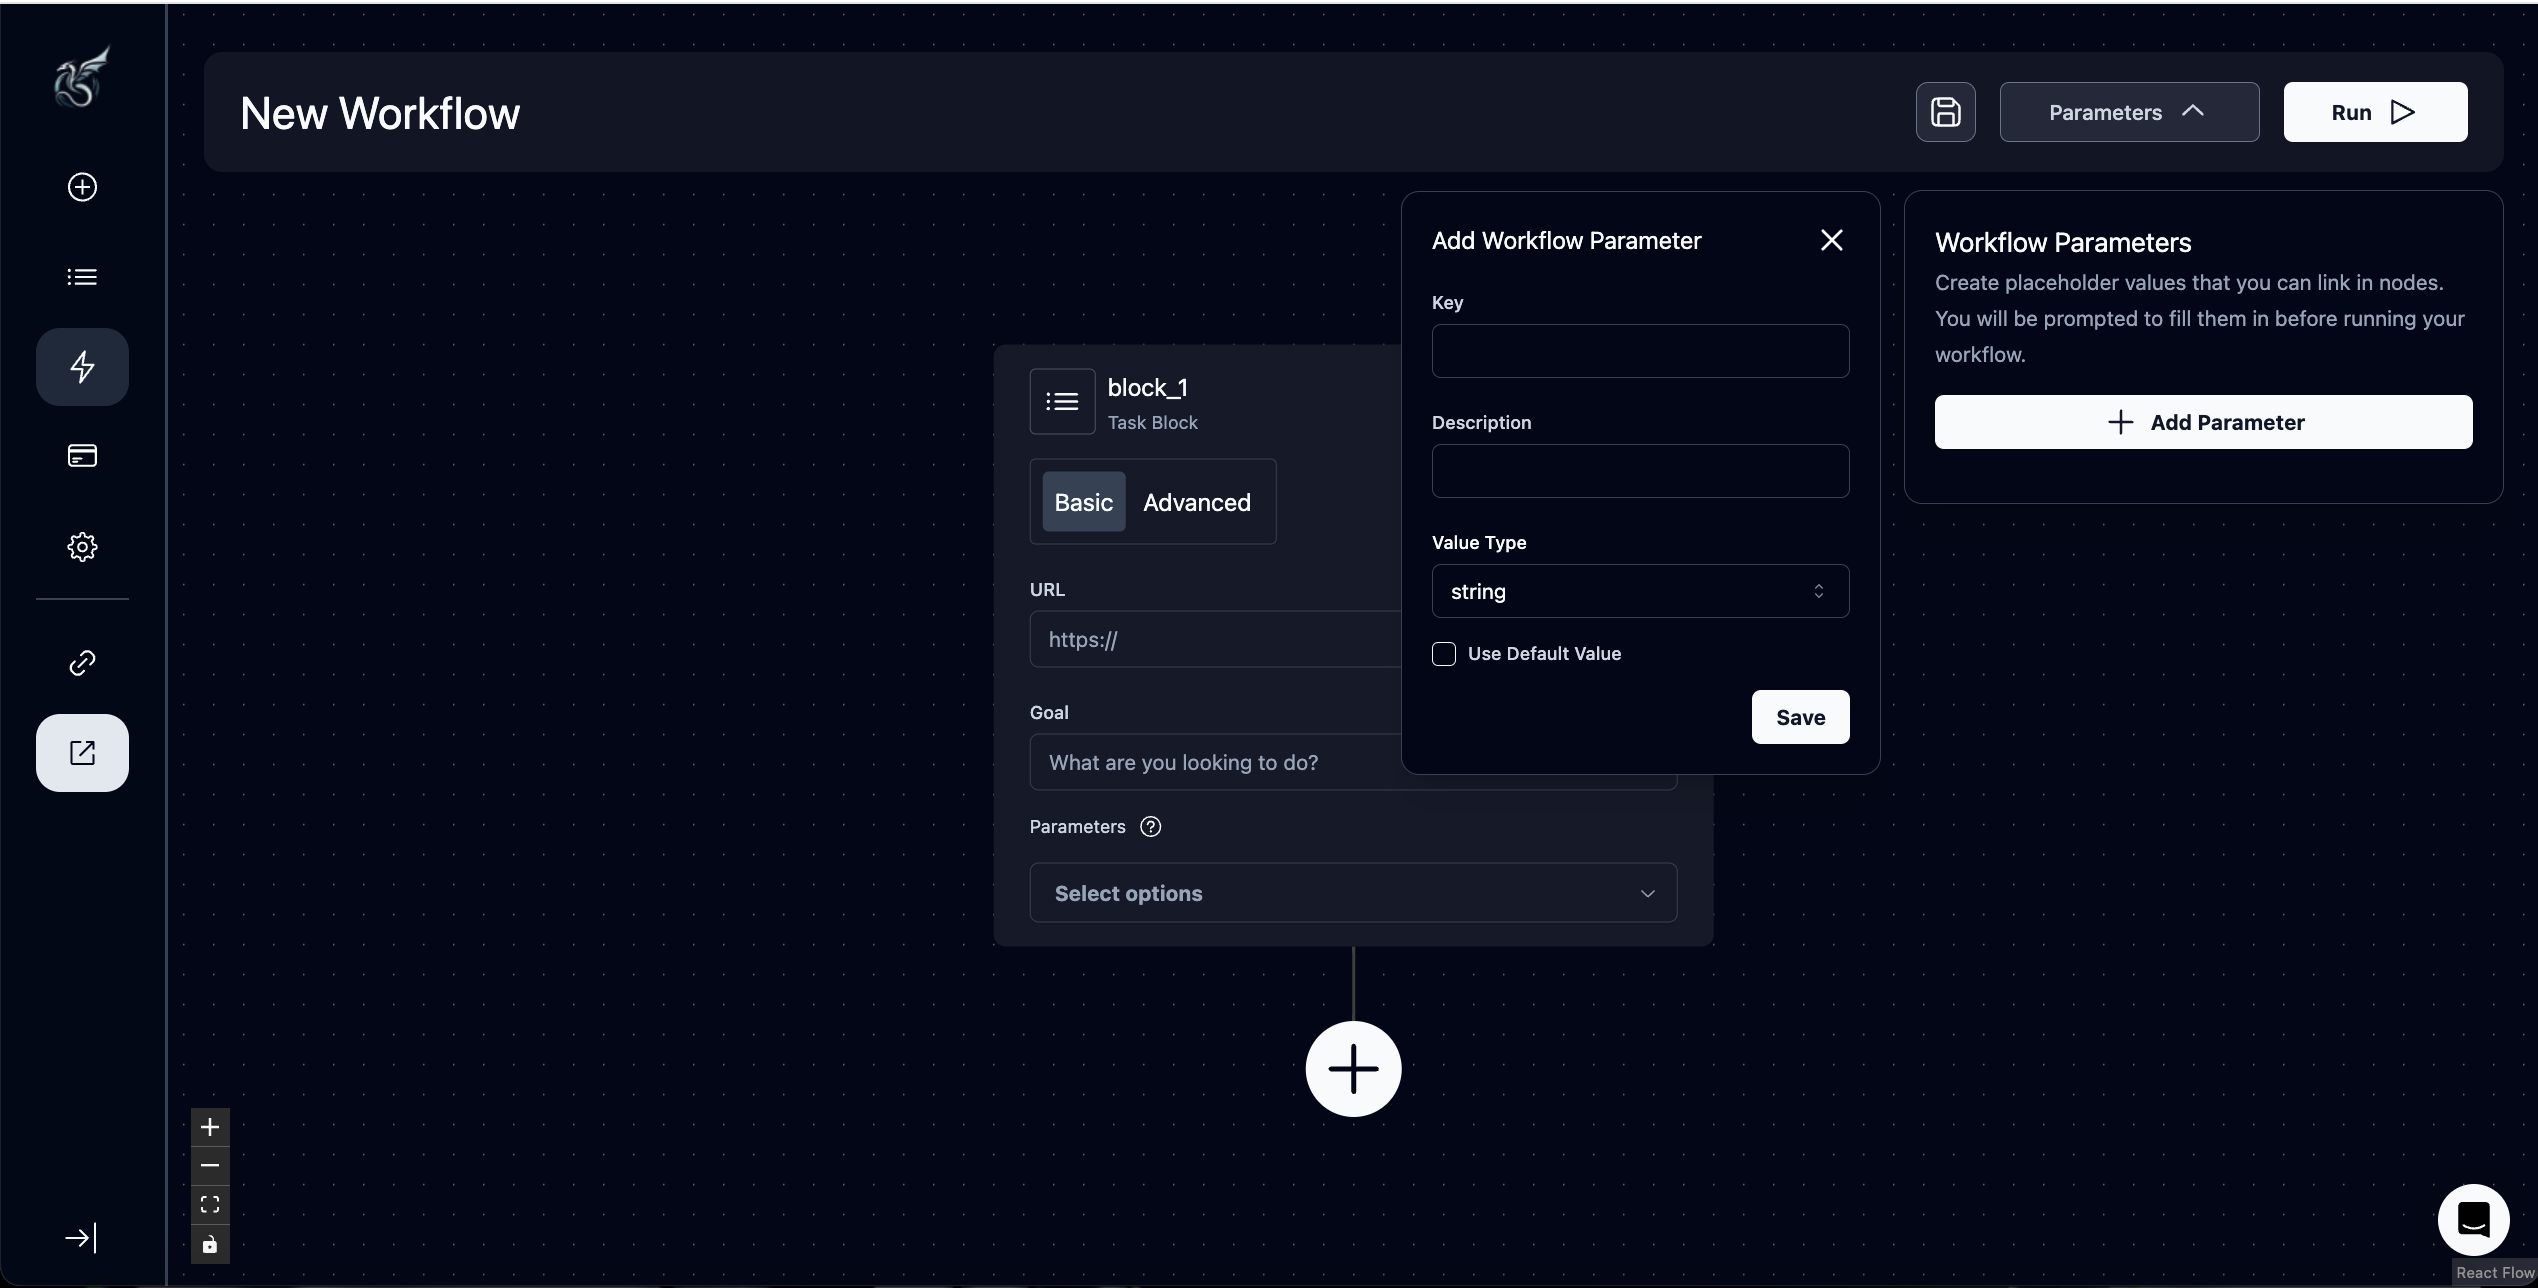Switch to the Advanced tab
The width and height of the screenshot is (2538, 1288).
point(1196,502)
